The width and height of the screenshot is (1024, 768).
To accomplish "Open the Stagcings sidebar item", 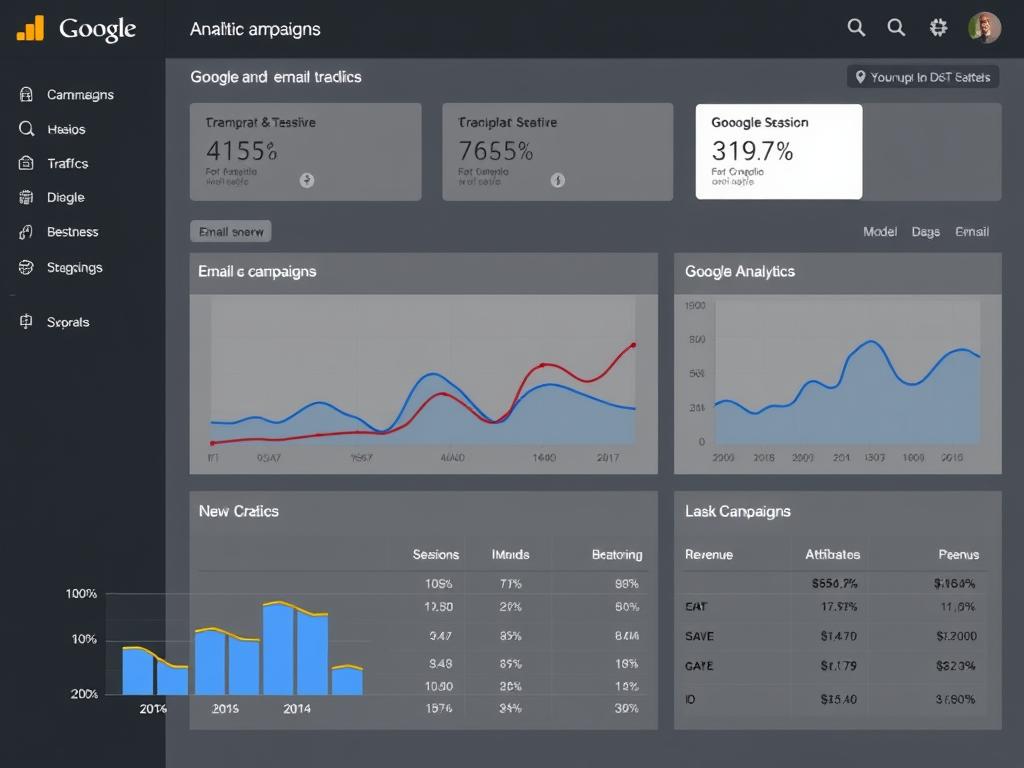I will click(74, 267).
